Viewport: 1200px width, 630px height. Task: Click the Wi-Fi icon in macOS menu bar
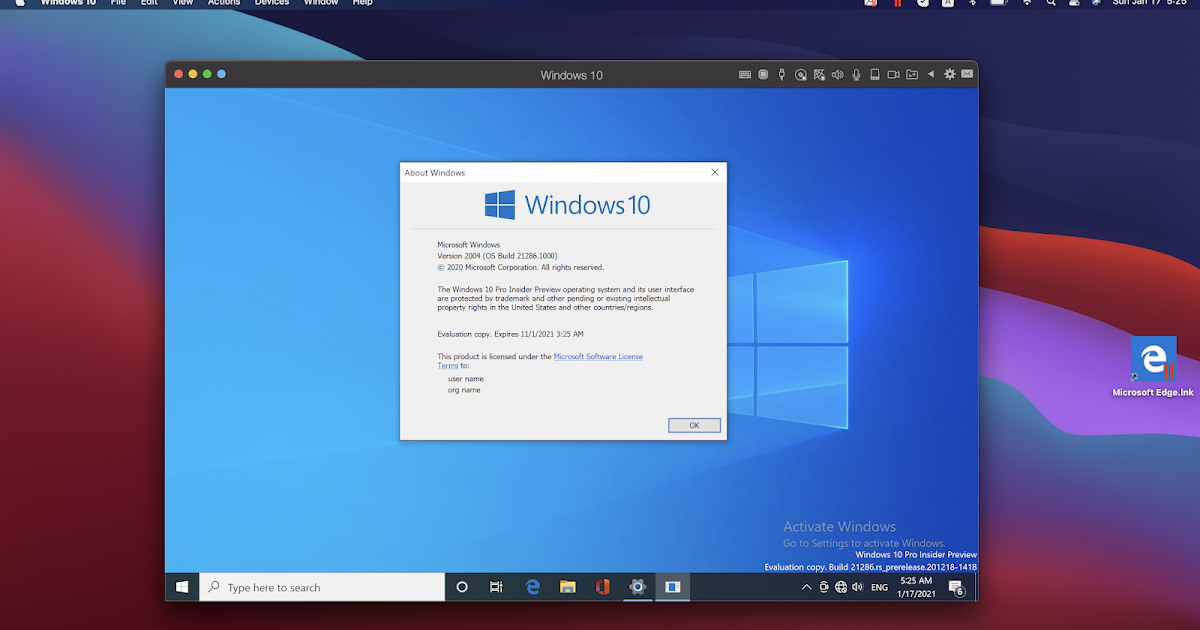[1026, 3]
